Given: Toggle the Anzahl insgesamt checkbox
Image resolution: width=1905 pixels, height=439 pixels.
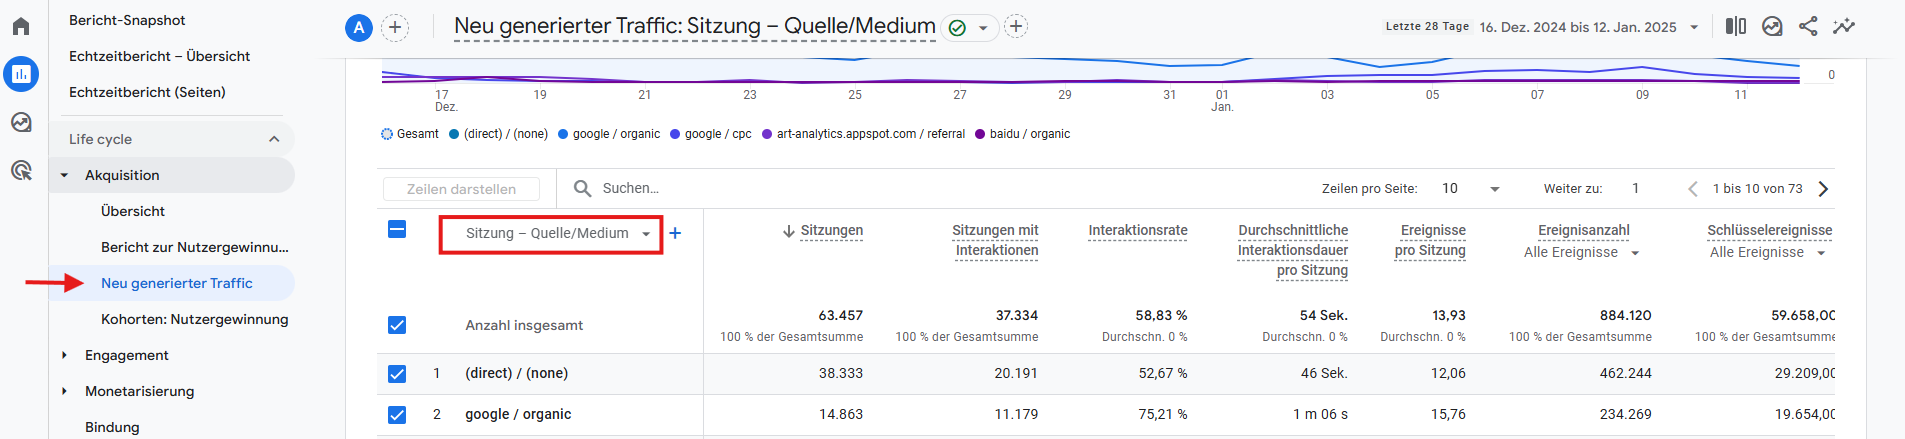Looking at the screenshot, I should [397, 325].
